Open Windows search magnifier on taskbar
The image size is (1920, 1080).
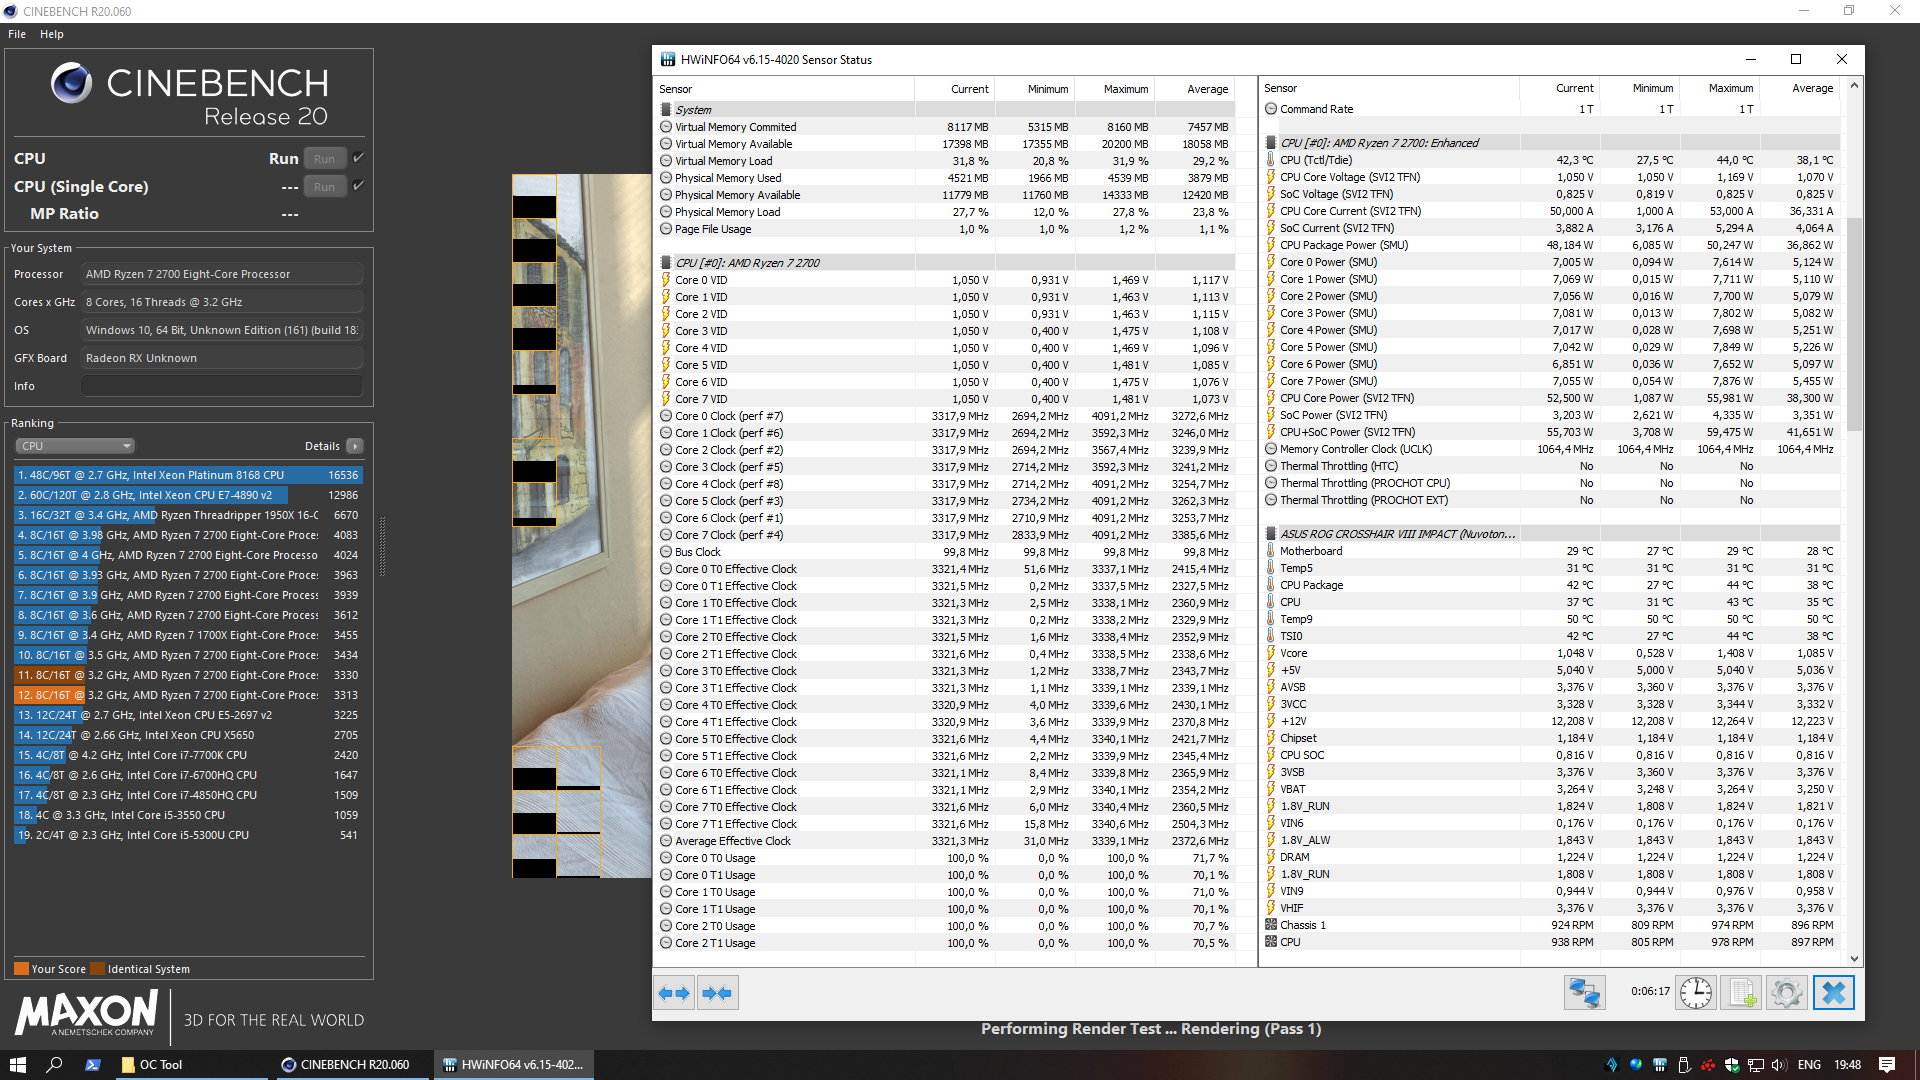pyautogui.click(x=54, y=1065)
